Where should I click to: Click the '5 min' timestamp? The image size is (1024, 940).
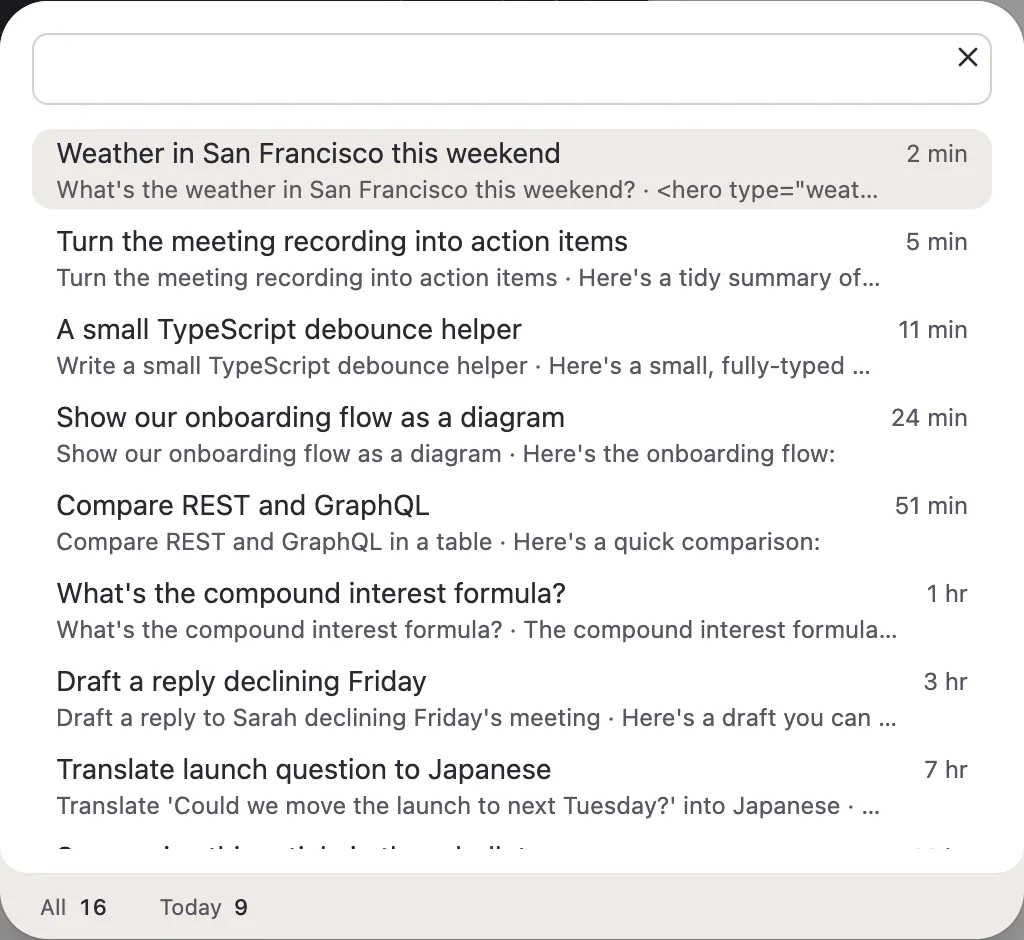(936, 242)
